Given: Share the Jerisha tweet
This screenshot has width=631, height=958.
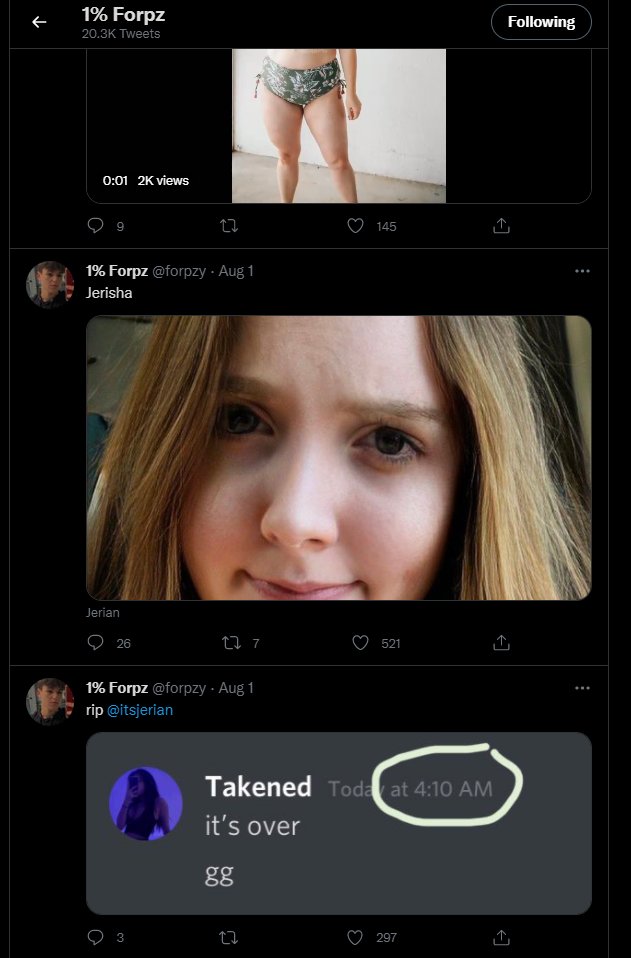Looking at the screenshot, I should pyautogui.click(x=502, y=643).
